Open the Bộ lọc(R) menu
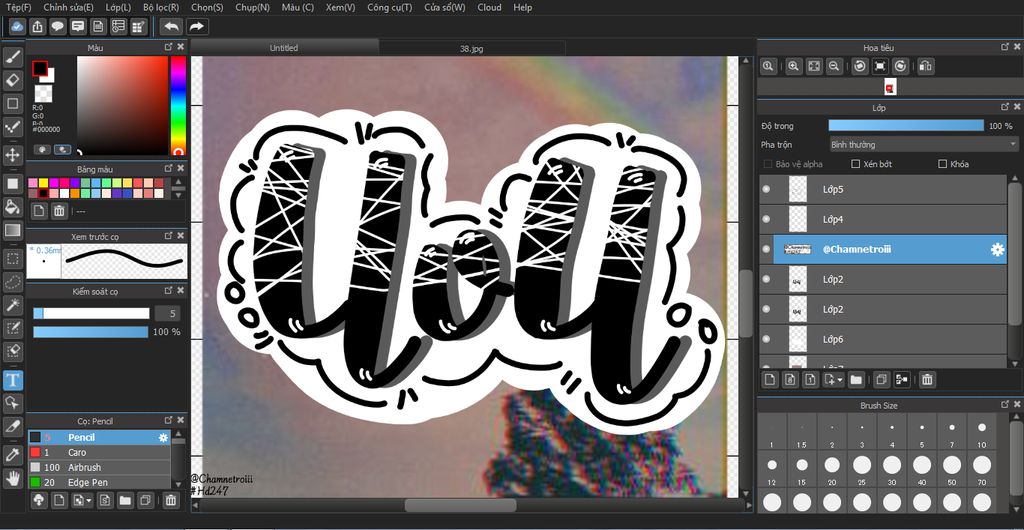Screen dimensions: 1024x530 tap(161, 7)
